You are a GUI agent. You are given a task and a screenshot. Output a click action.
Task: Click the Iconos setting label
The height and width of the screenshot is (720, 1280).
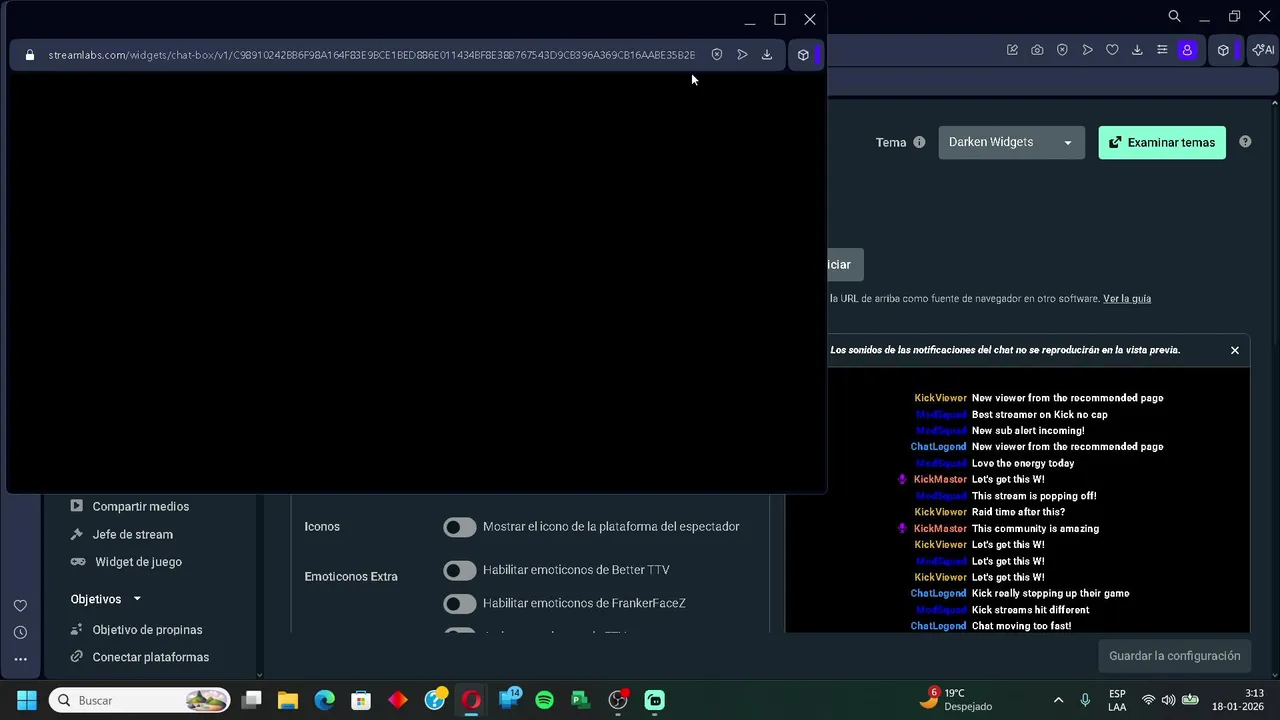pyautogui.click(x=322, y=526)
